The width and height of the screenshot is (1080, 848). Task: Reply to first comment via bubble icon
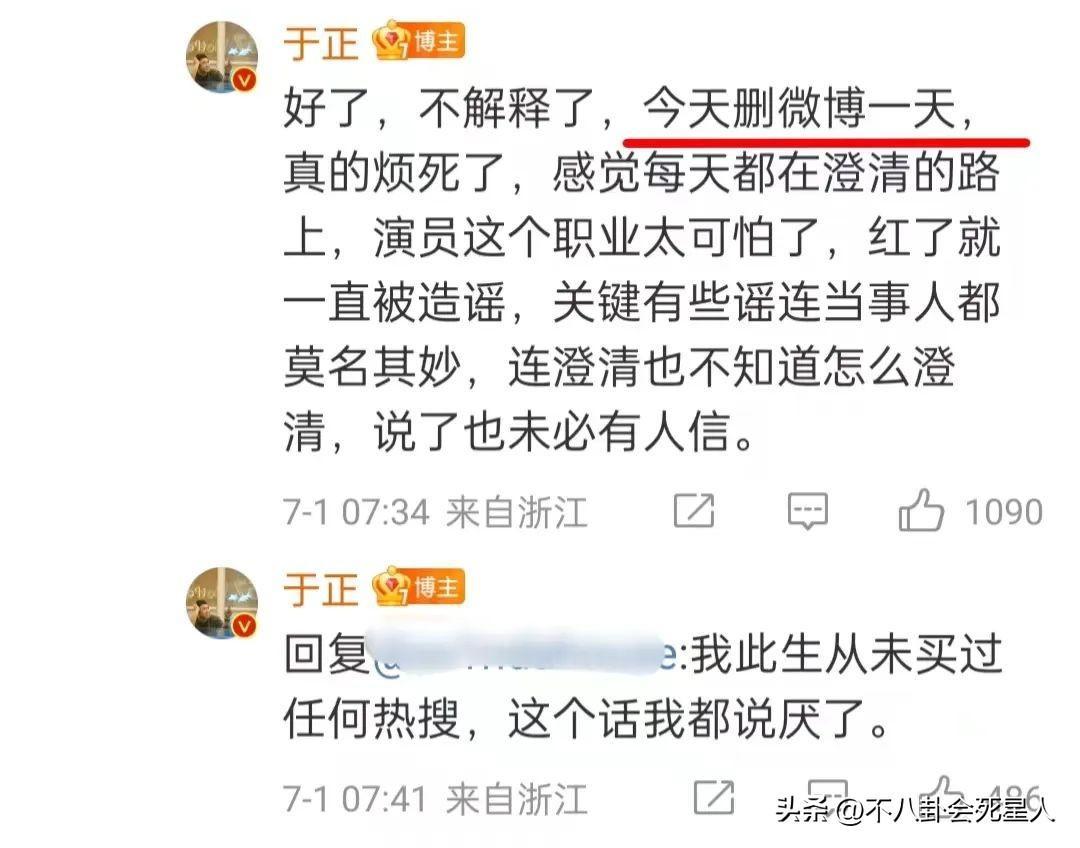[x=807, y=511]
